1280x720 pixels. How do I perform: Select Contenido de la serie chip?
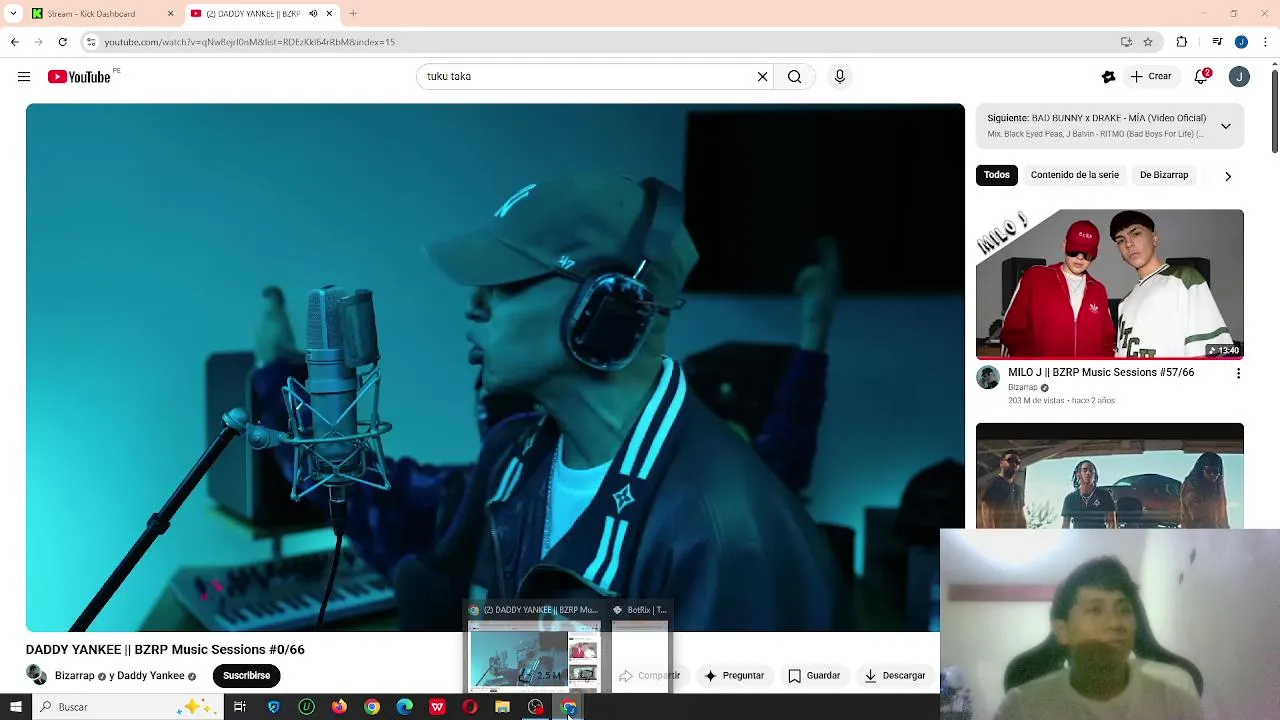pos(1075,175)
